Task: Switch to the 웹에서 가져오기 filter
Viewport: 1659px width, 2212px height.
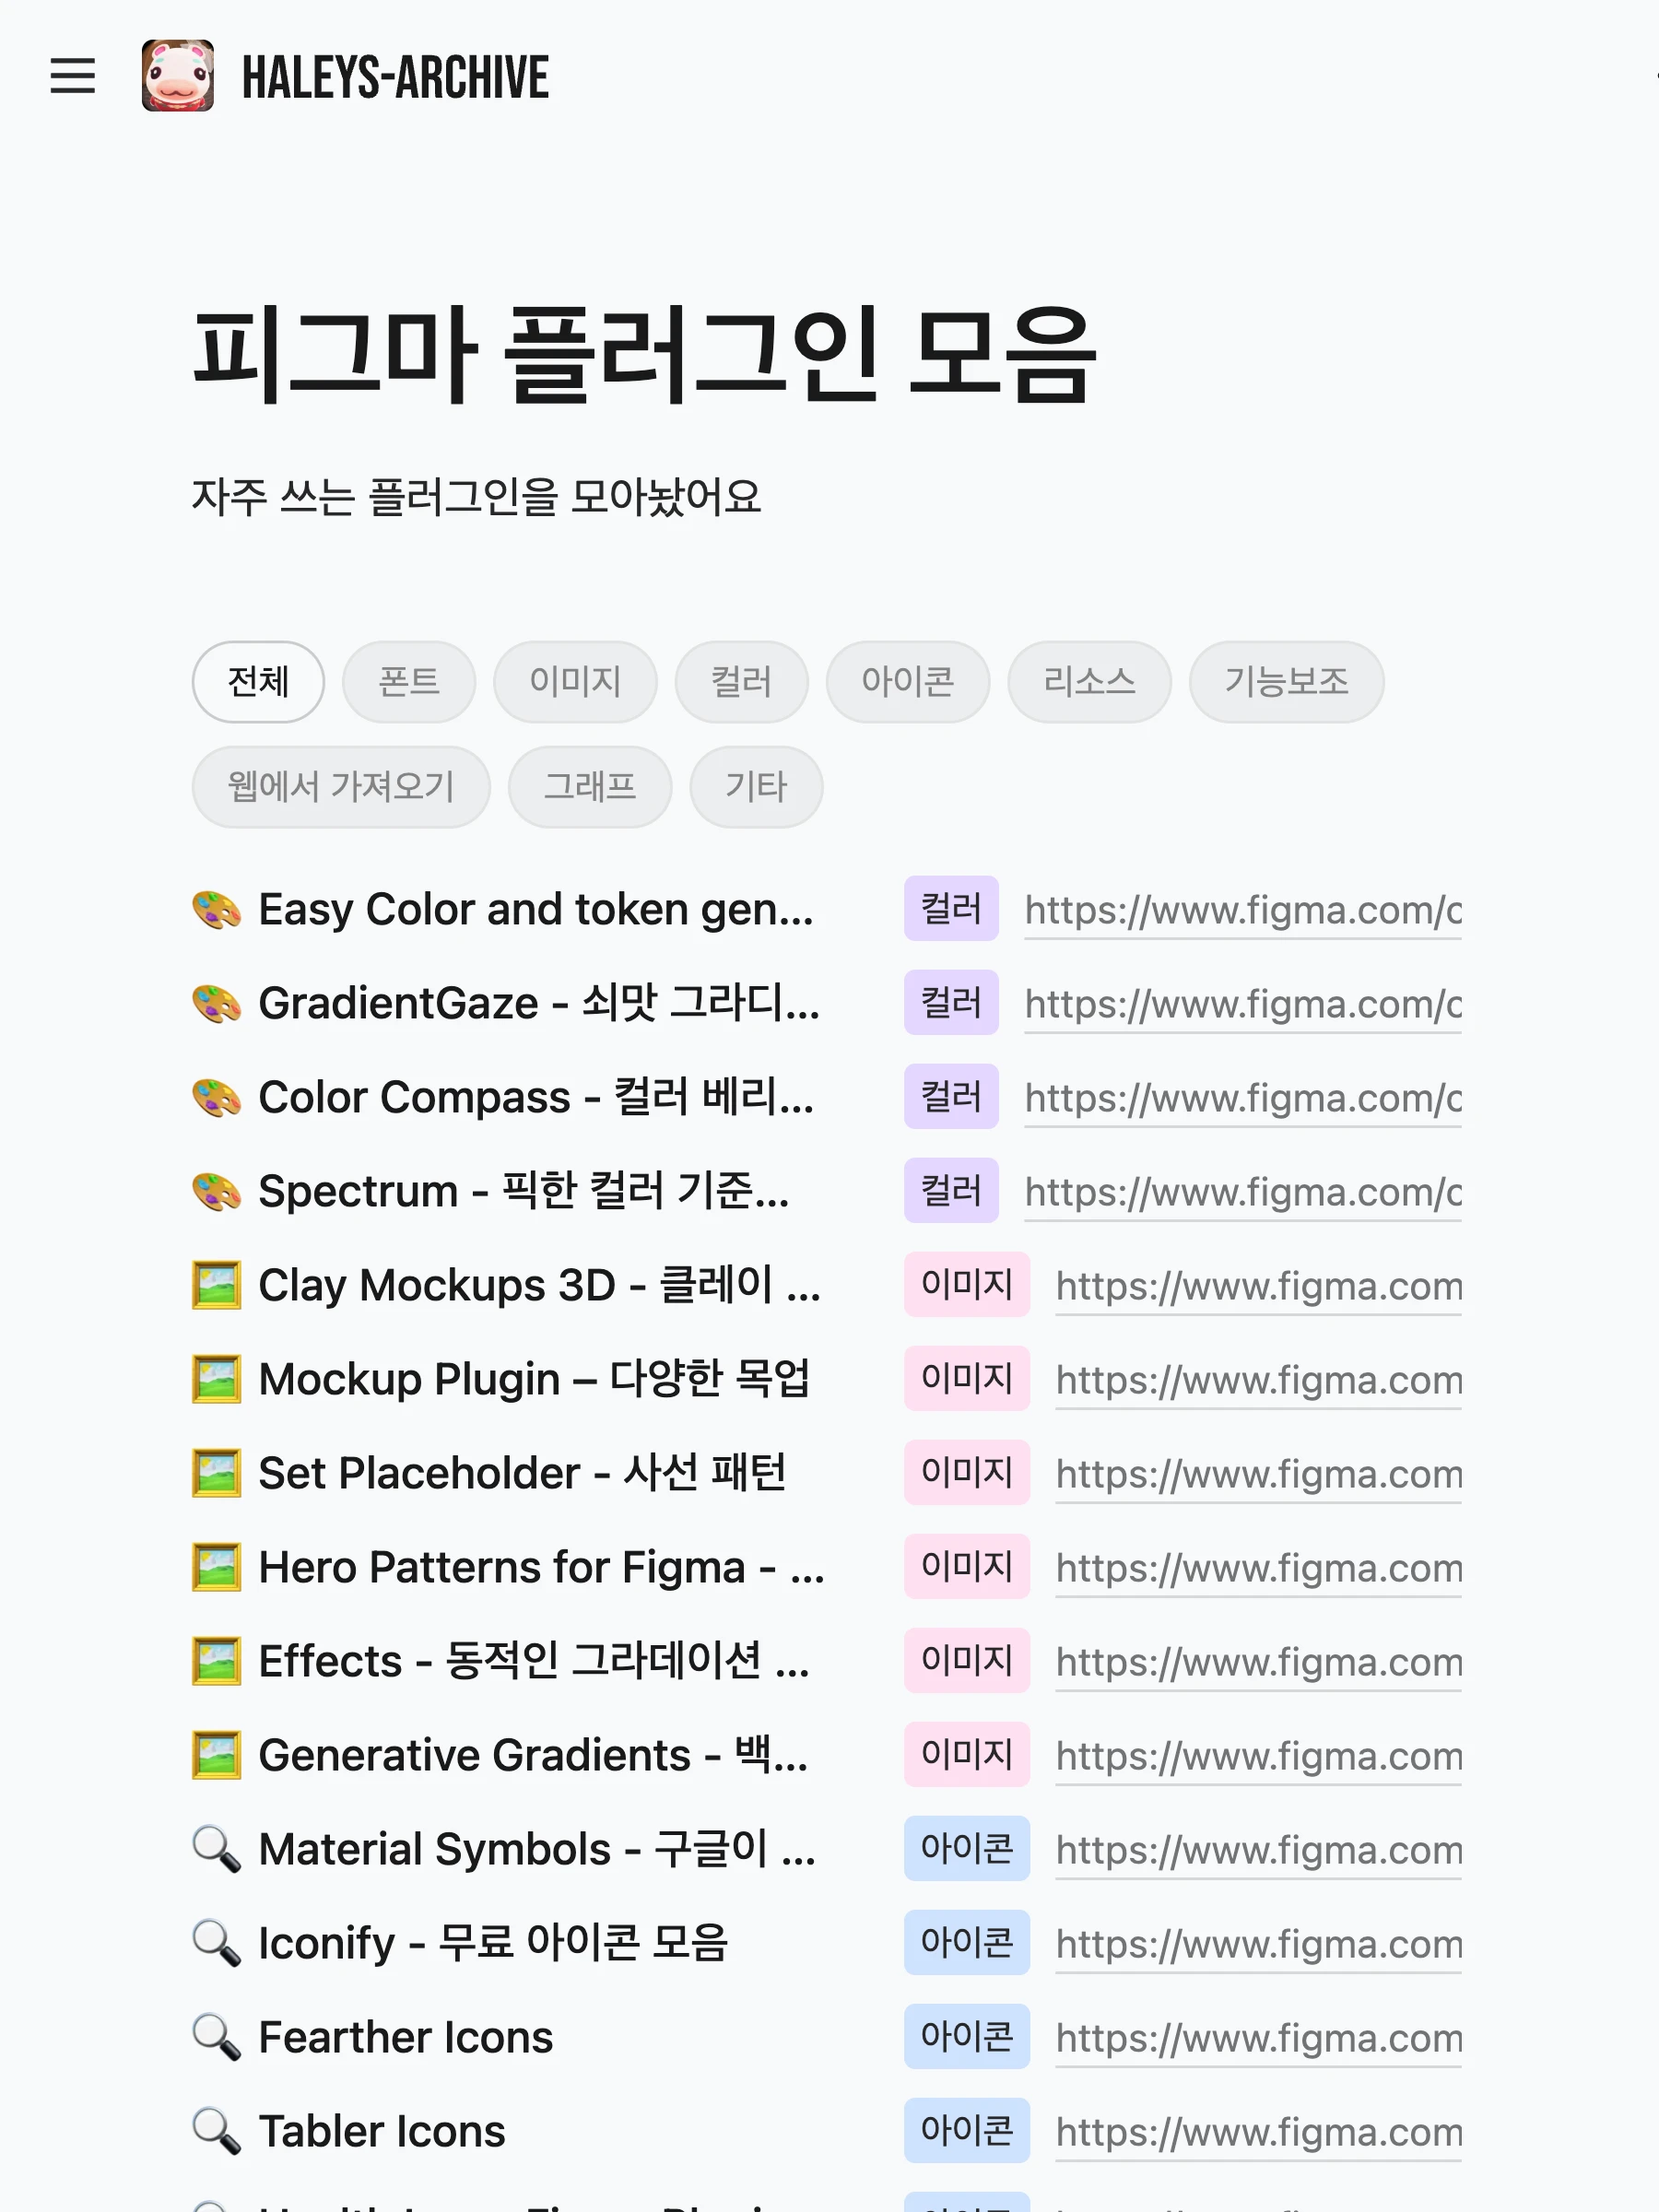Action: (341, 787)
